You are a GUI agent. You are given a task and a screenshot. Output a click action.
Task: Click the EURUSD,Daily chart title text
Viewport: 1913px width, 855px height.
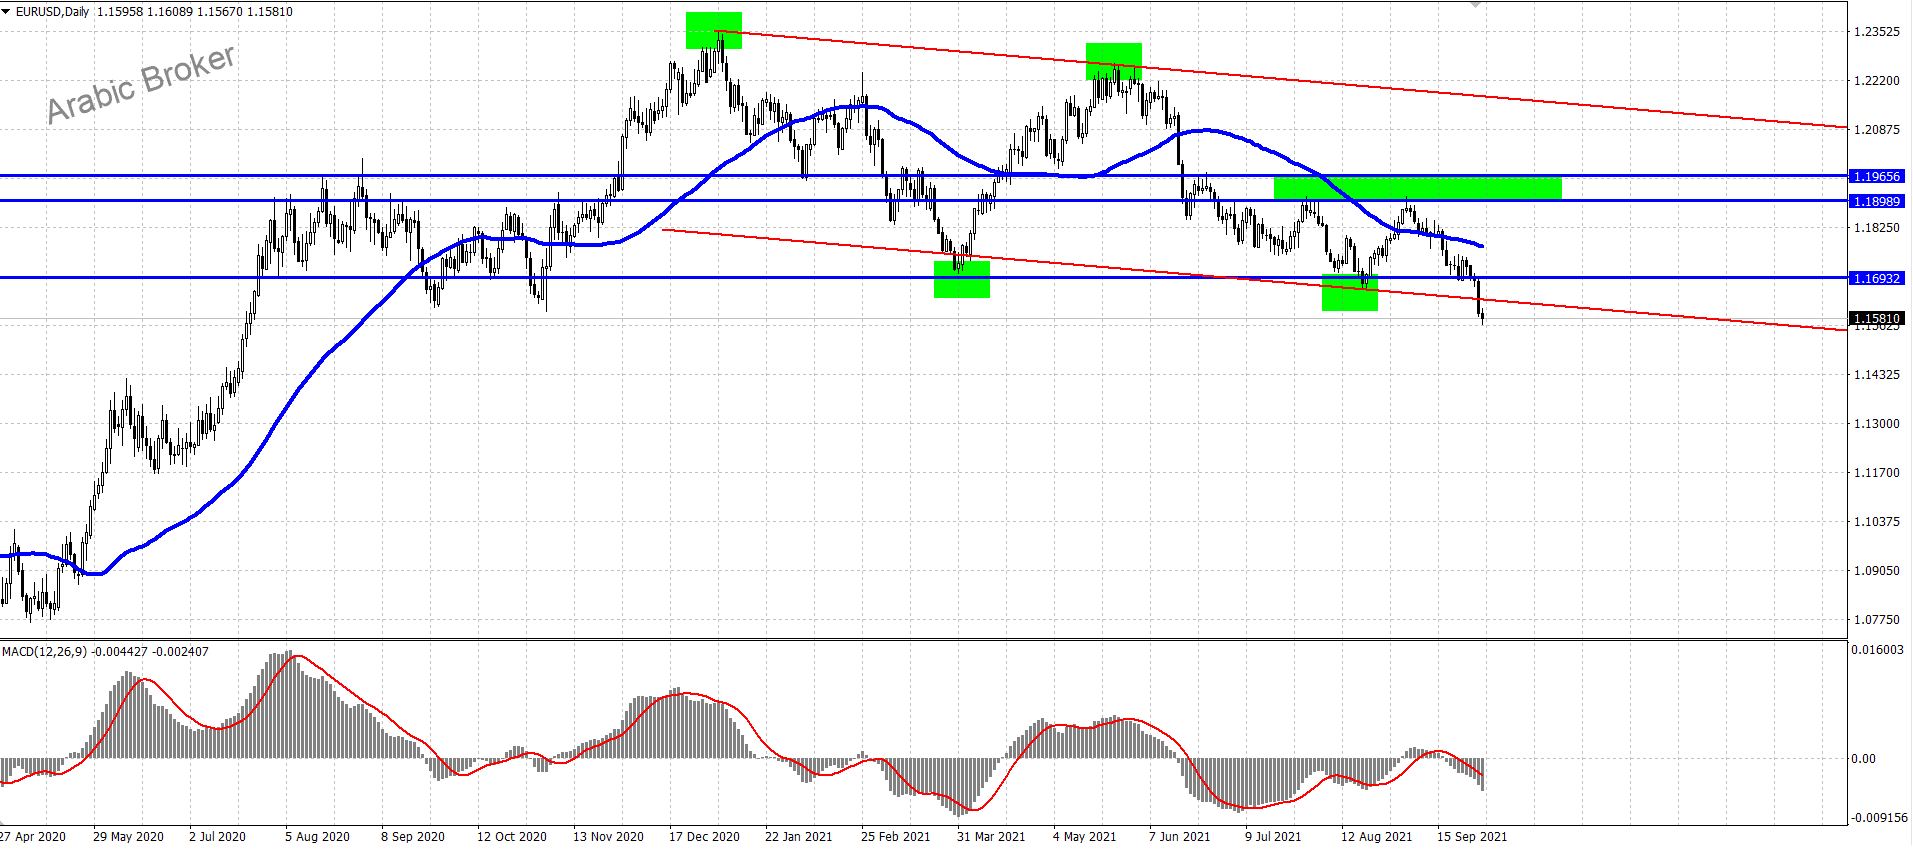click(52, 12)
